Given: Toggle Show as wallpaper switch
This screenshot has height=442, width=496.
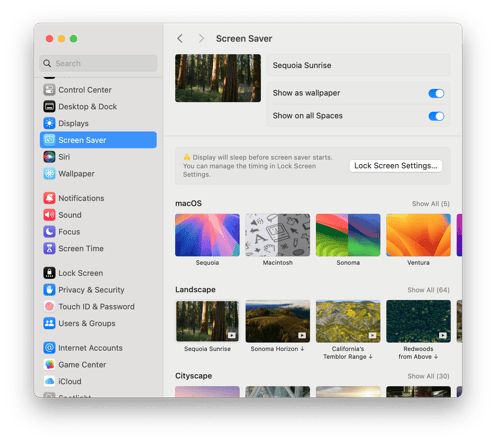Looking at the screenshot, I should pyautogui.click(x=436, y=93).
